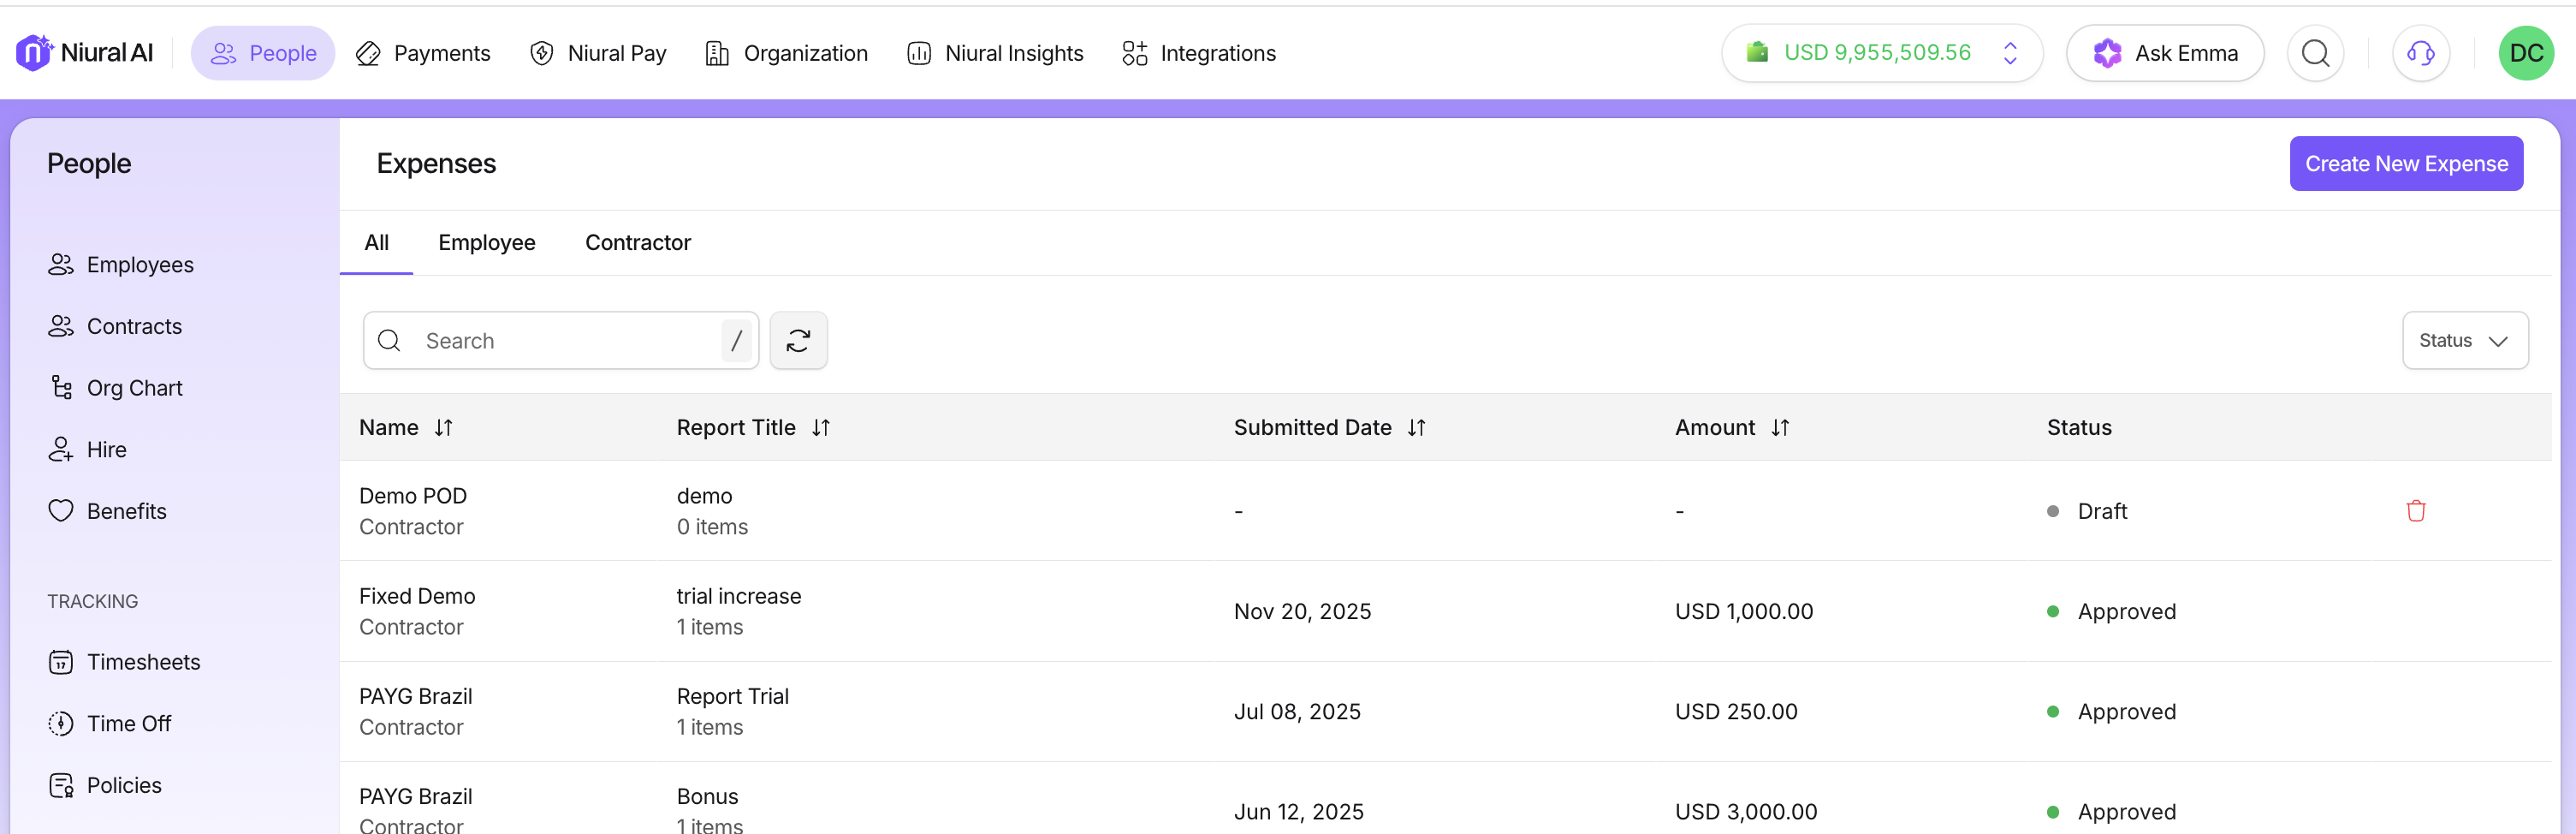Open the headset support icon

(2420, 53)
